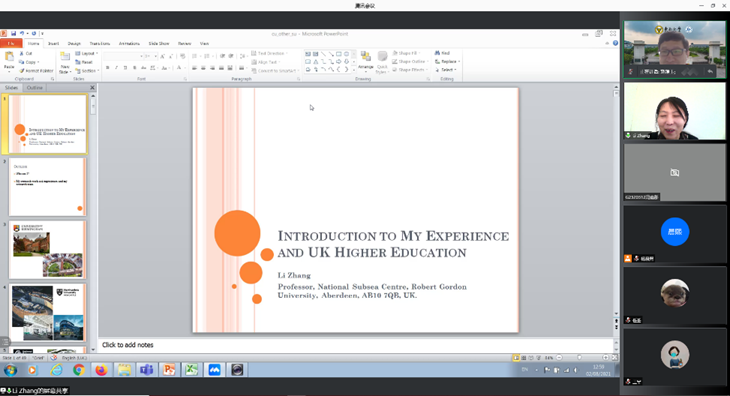Open PowerPoint Help question mark icon
Image resolution: width=730 pixels, height=396 pixels.
click(615, 43)
